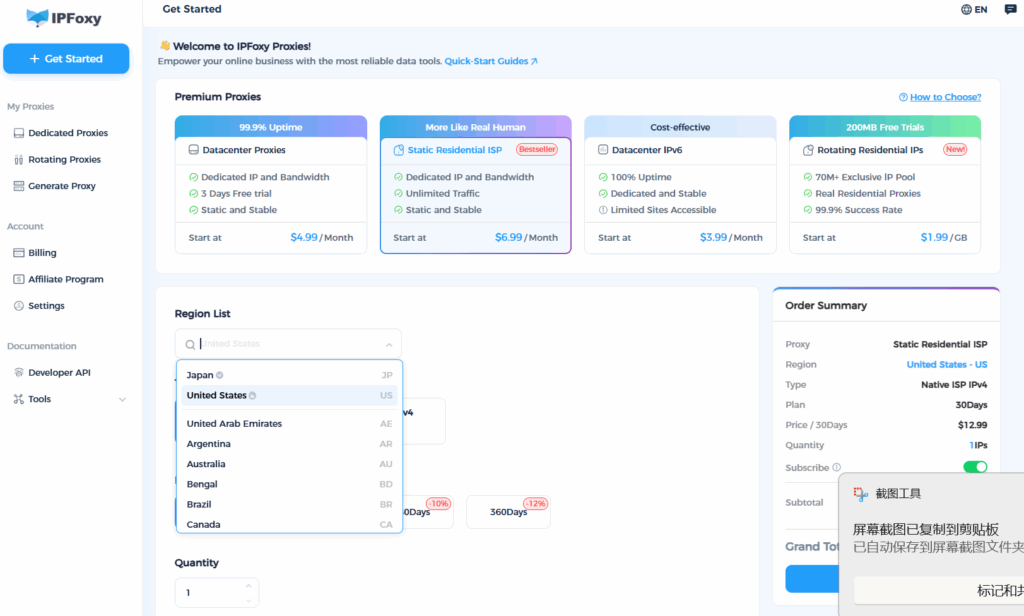Go to the Generate Proxy page
This screenshot has width=1024, height=616.
(x=61, y=186)
